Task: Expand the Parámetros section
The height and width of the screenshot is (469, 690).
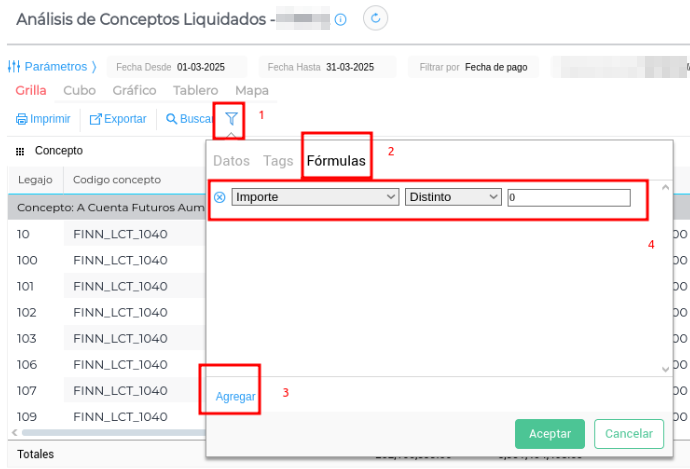Action: [50, 67]
